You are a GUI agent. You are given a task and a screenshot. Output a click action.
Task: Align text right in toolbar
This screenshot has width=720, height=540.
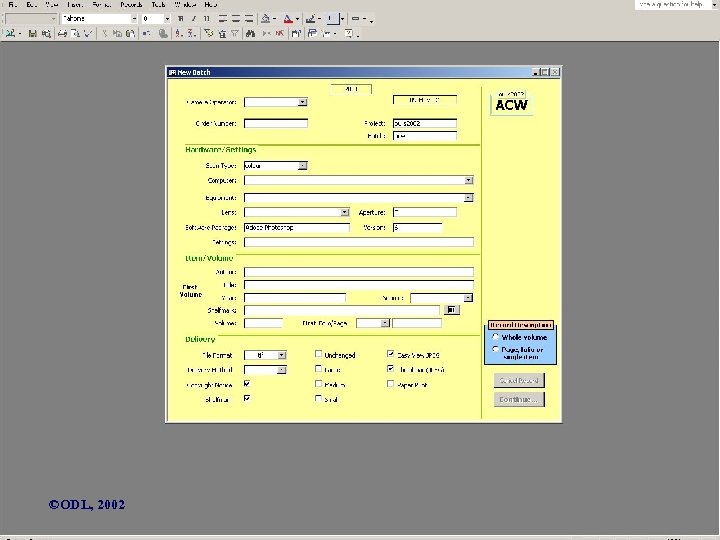(249, 19)
